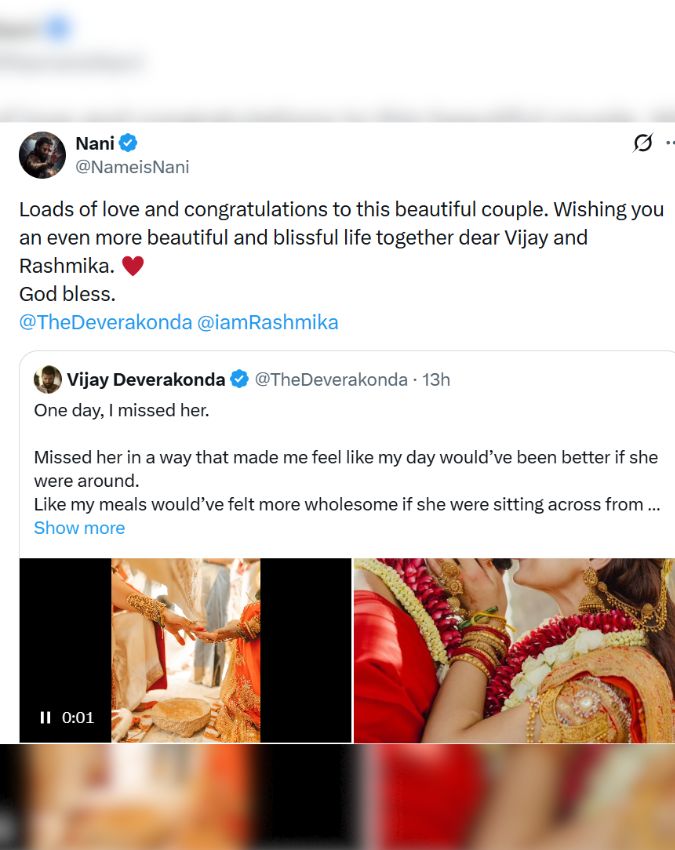The width and height of the screenshot is (675, 850).
Task: Click Nani's display name
Action: click(x=96, y=142)
